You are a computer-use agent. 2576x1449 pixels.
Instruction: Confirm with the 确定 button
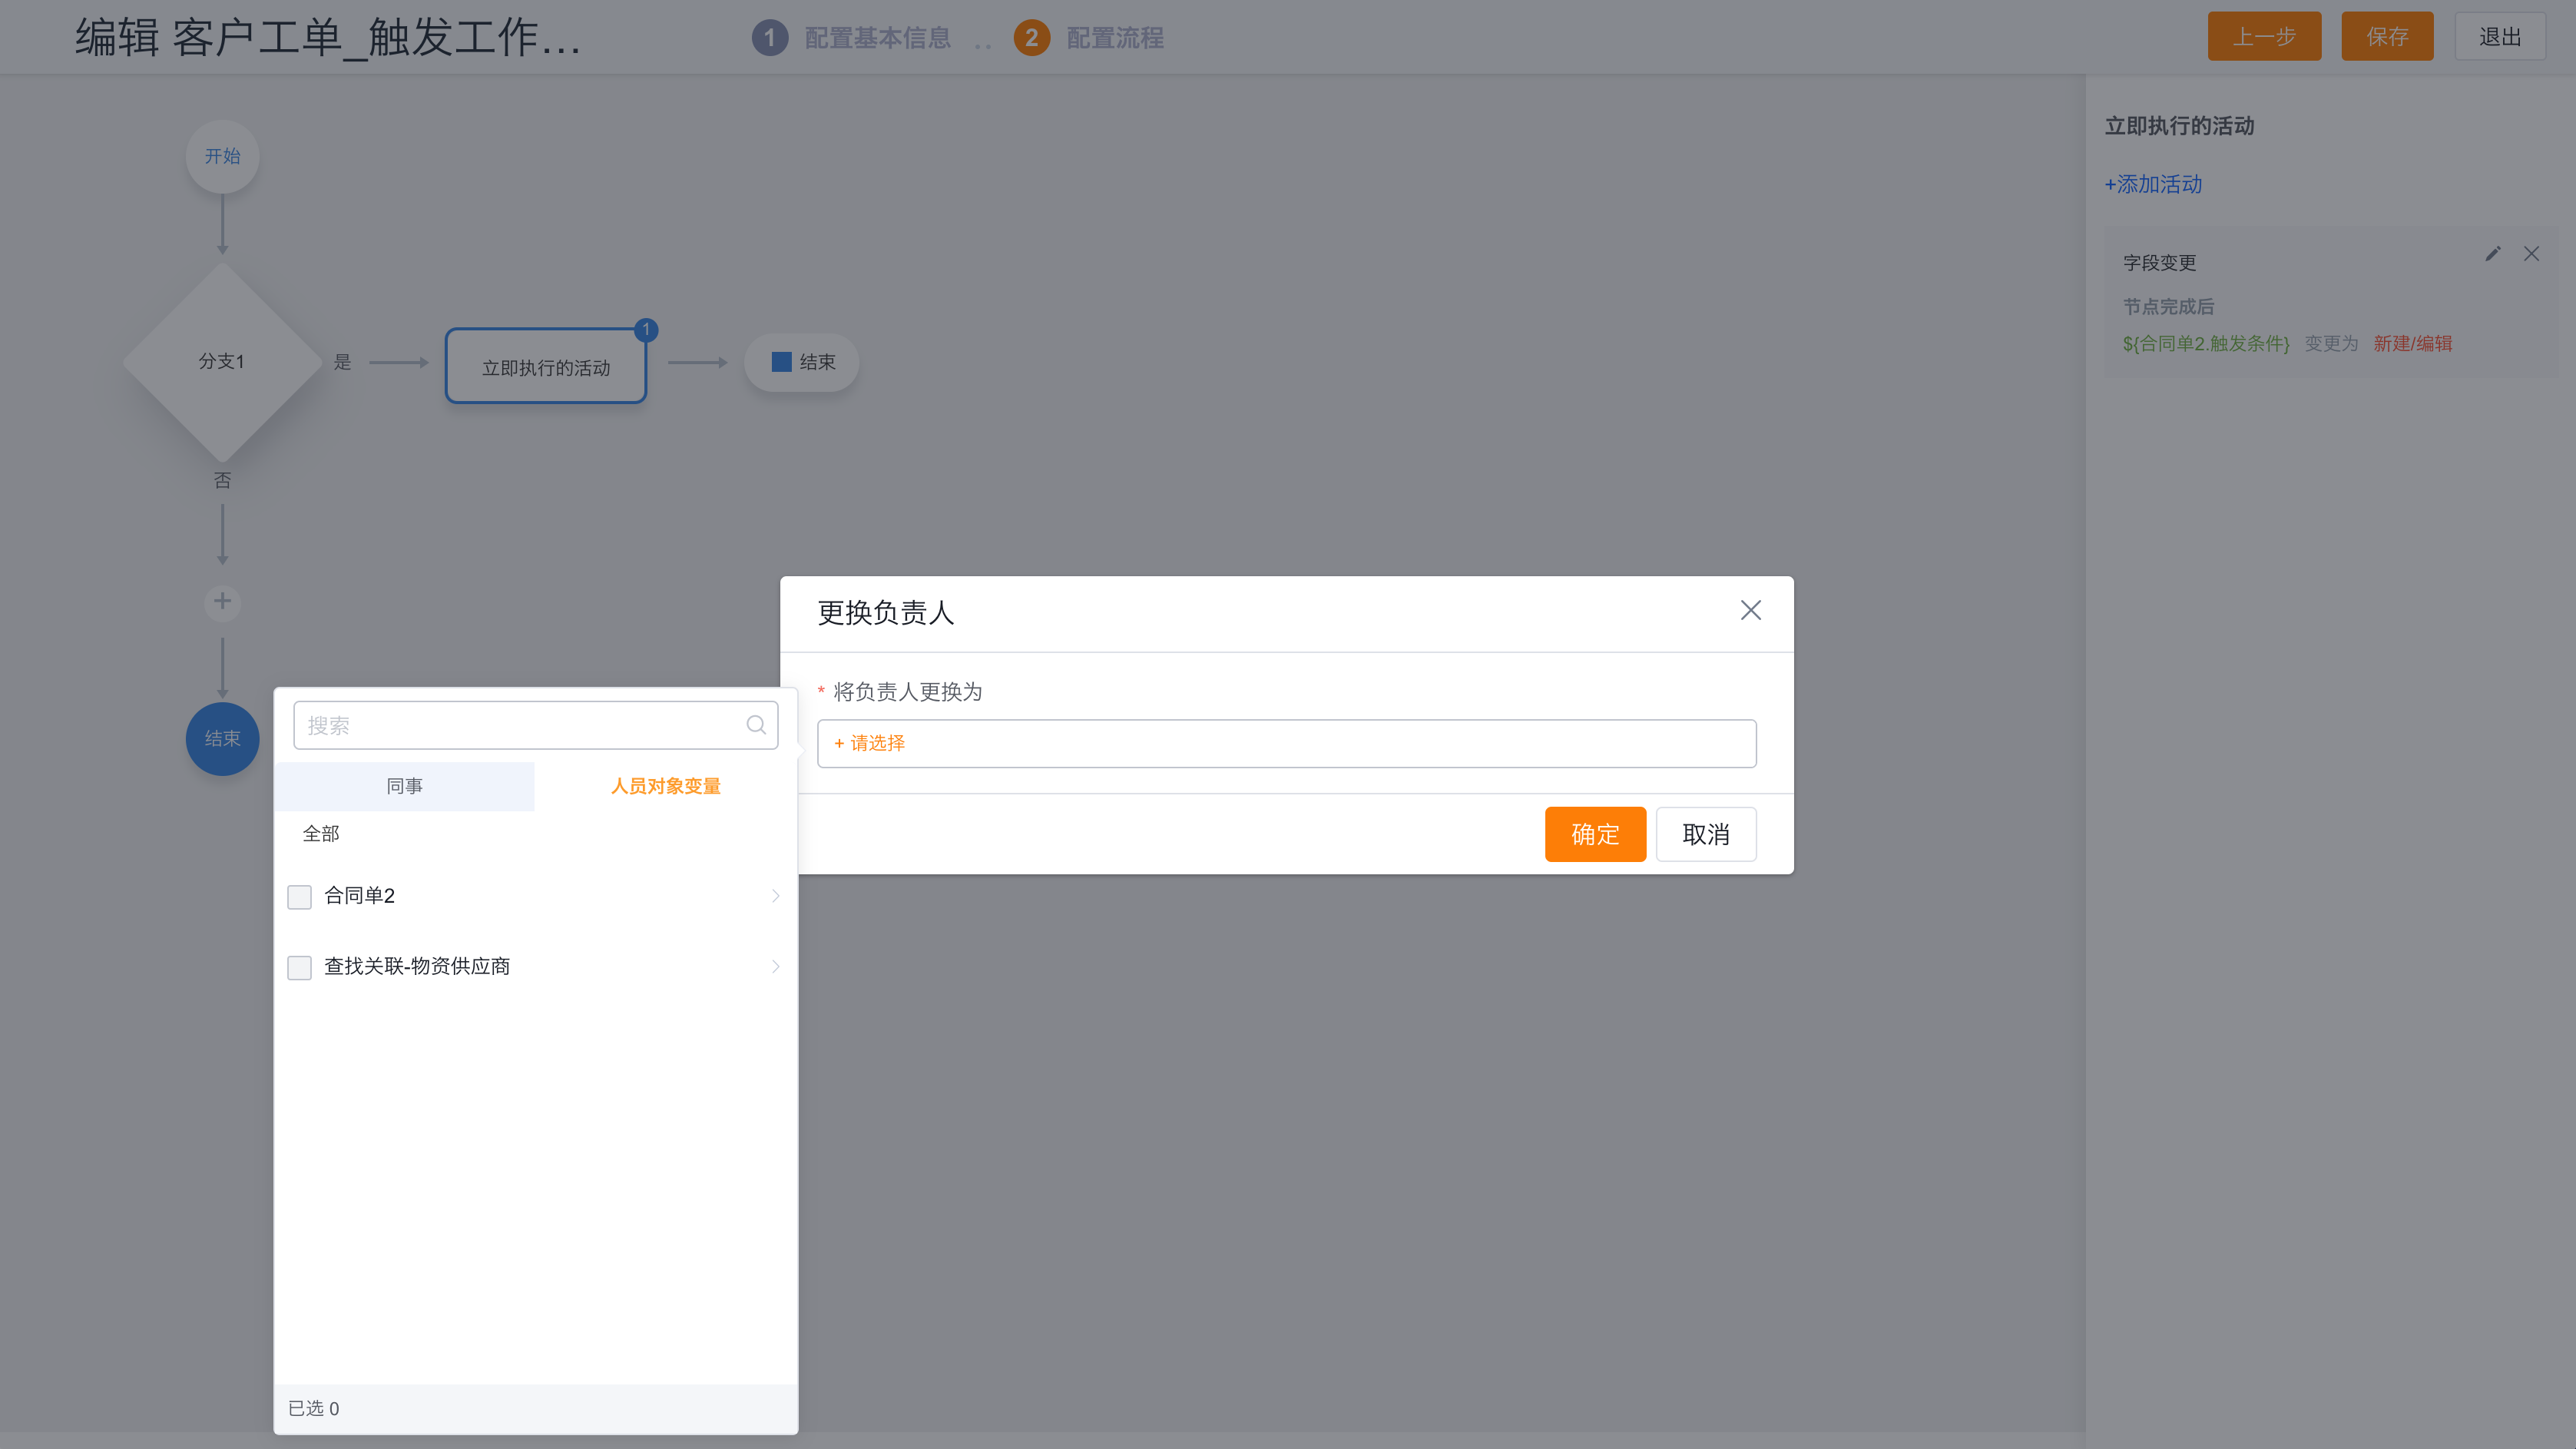[1595, 834]
